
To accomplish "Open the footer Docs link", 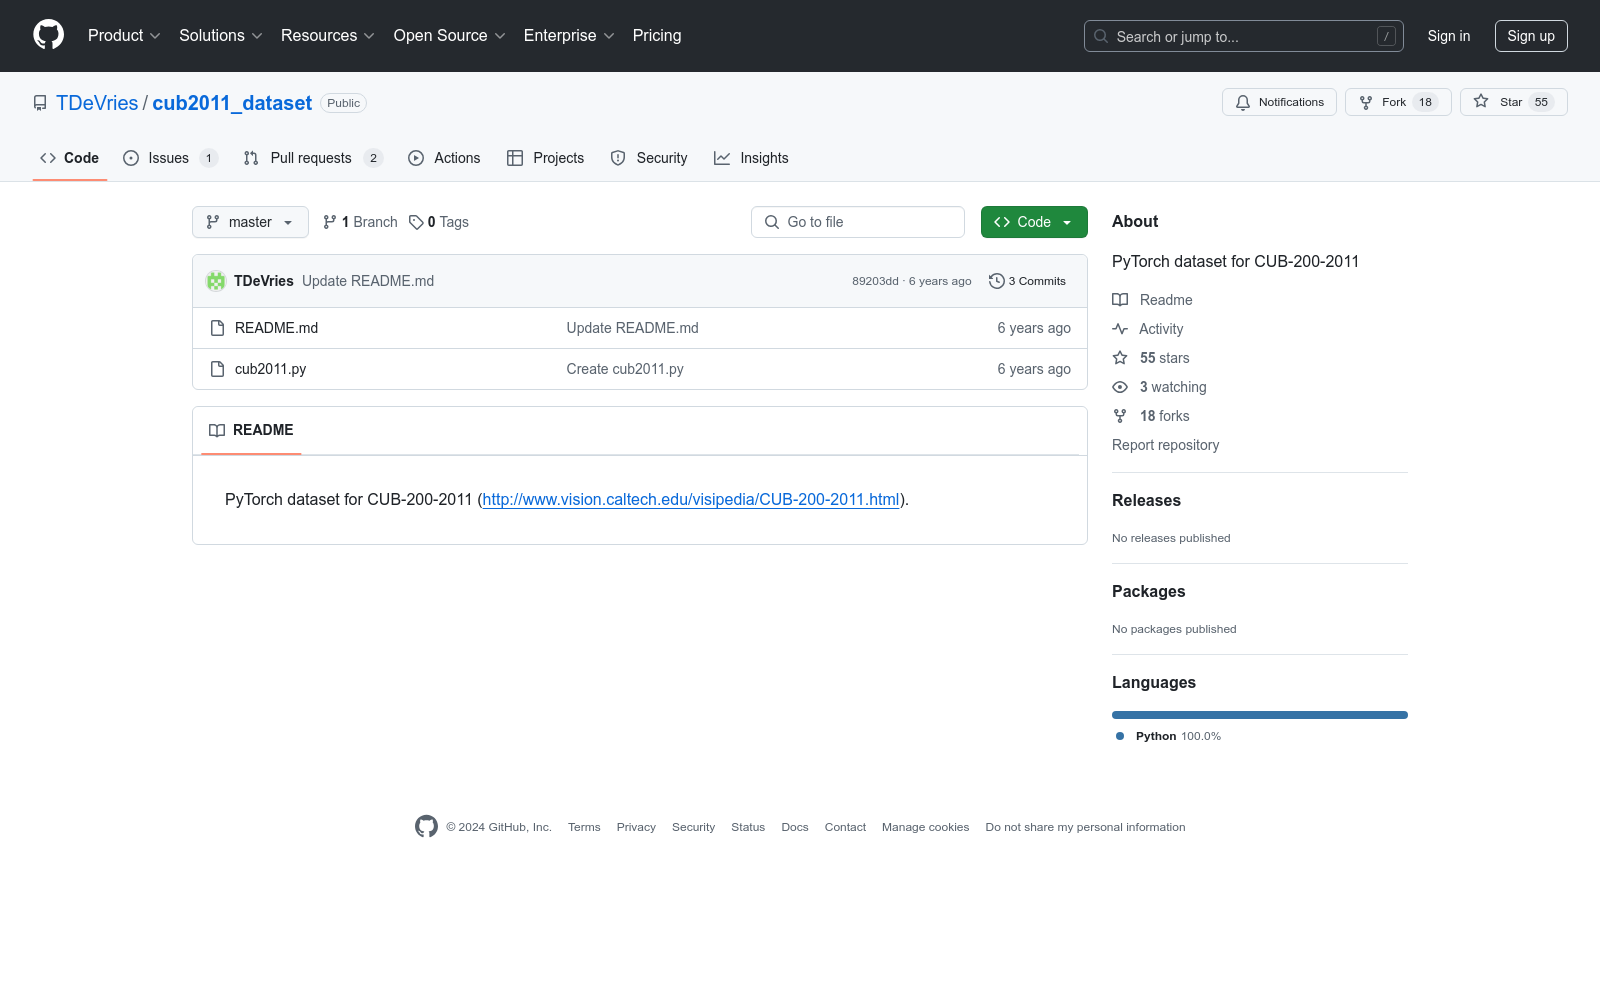I will pos(795,827).
